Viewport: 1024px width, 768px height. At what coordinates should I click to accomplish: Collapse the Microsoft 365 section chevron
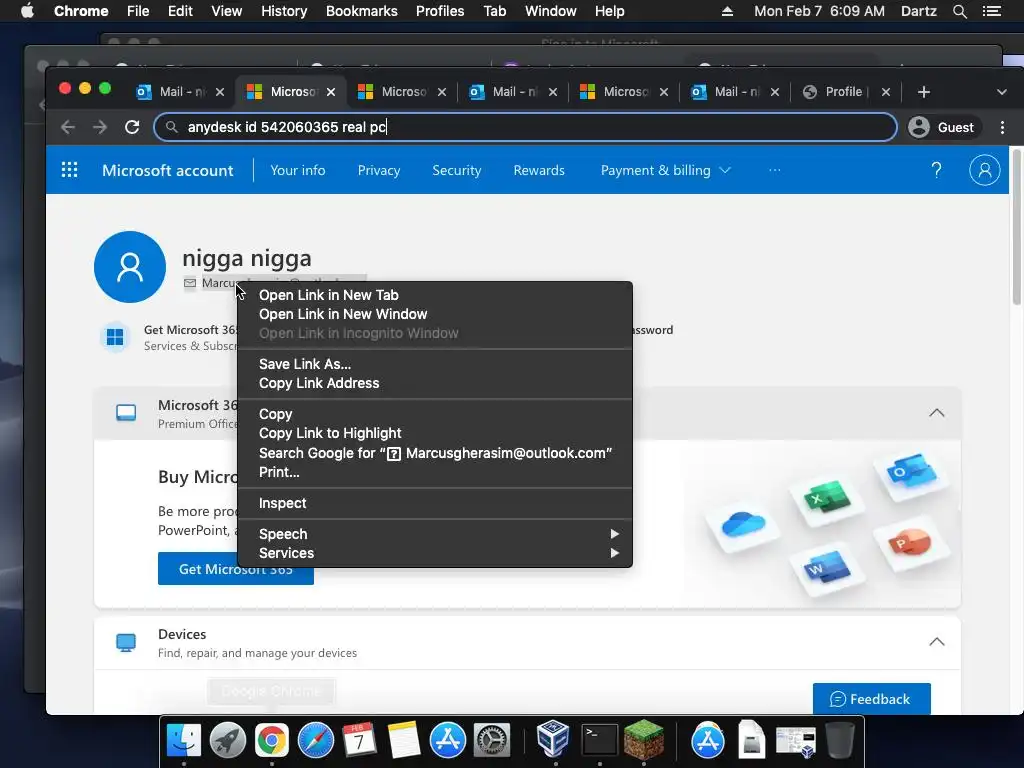936,413
